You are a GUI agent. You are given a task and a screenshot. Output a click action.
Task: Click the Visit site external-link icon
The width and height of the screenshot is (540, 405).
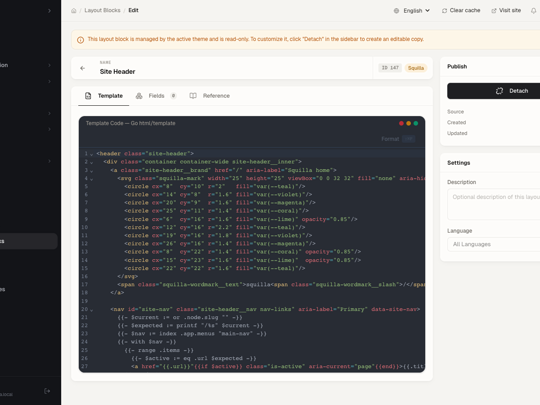coord(494,11)
